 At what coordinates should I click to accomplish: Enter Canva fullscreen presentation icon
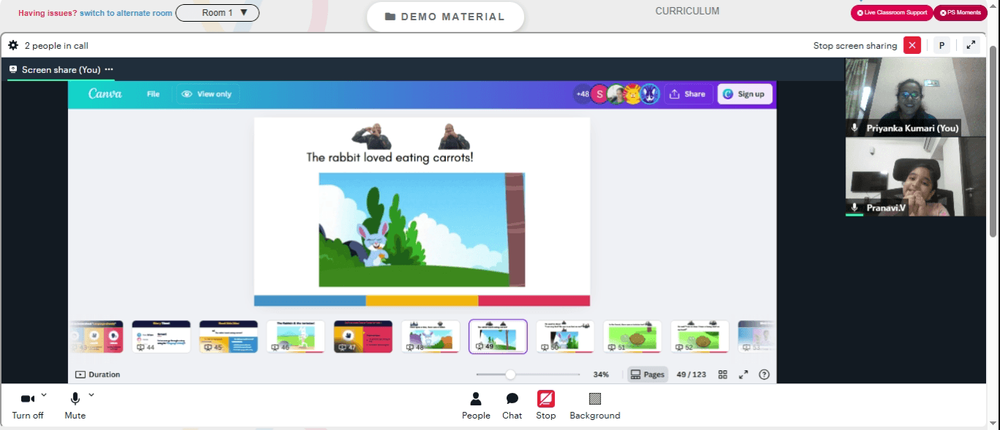click(743, 374)
